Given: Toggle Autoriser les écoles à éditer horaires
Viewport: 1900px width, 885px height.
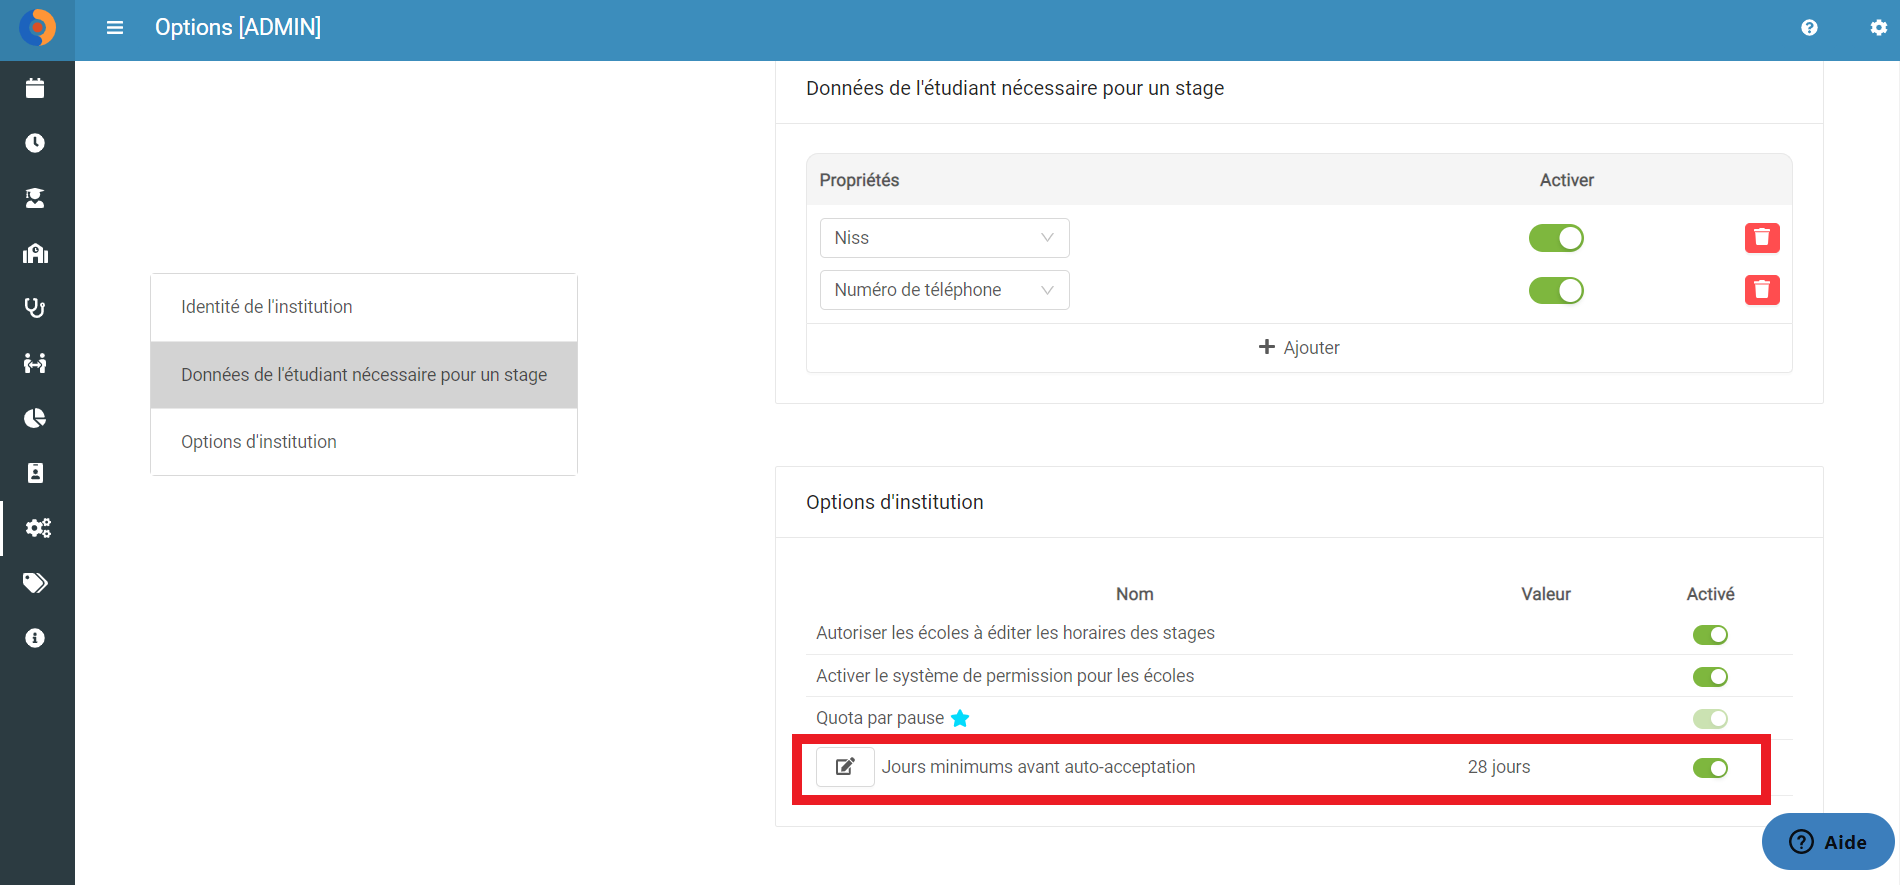Looking at the screenshot, I should [1710, 635].
